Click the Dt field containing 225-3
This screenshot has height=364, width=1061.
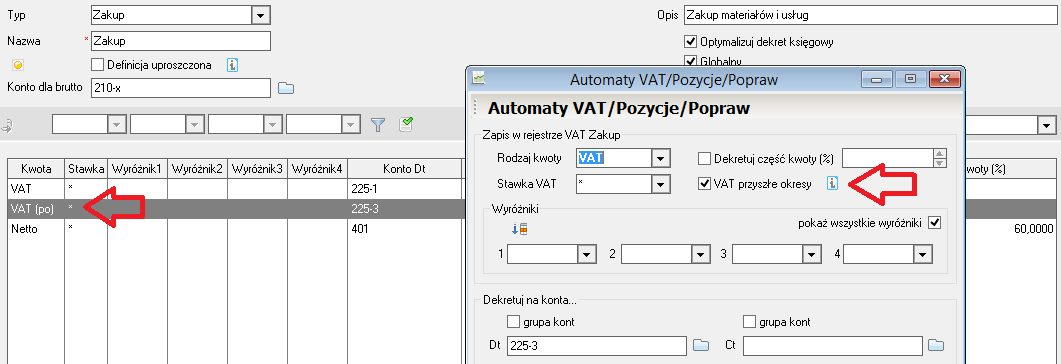click(596, 346)
